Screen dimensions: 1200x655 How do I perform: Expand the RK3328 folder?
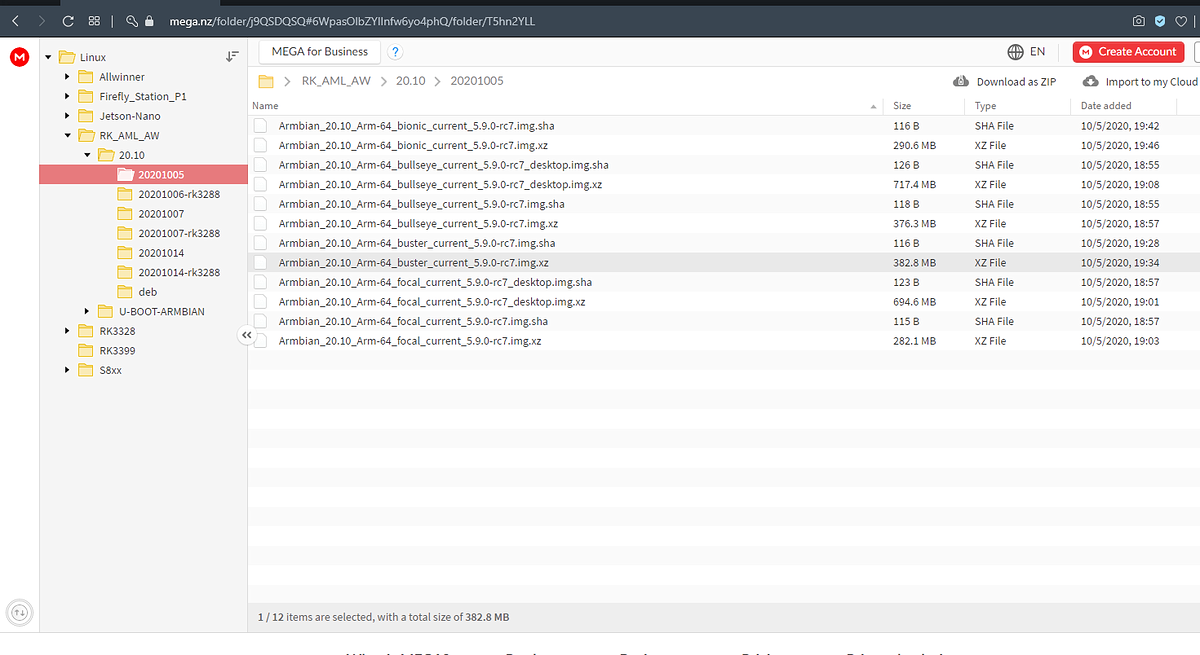67,331
